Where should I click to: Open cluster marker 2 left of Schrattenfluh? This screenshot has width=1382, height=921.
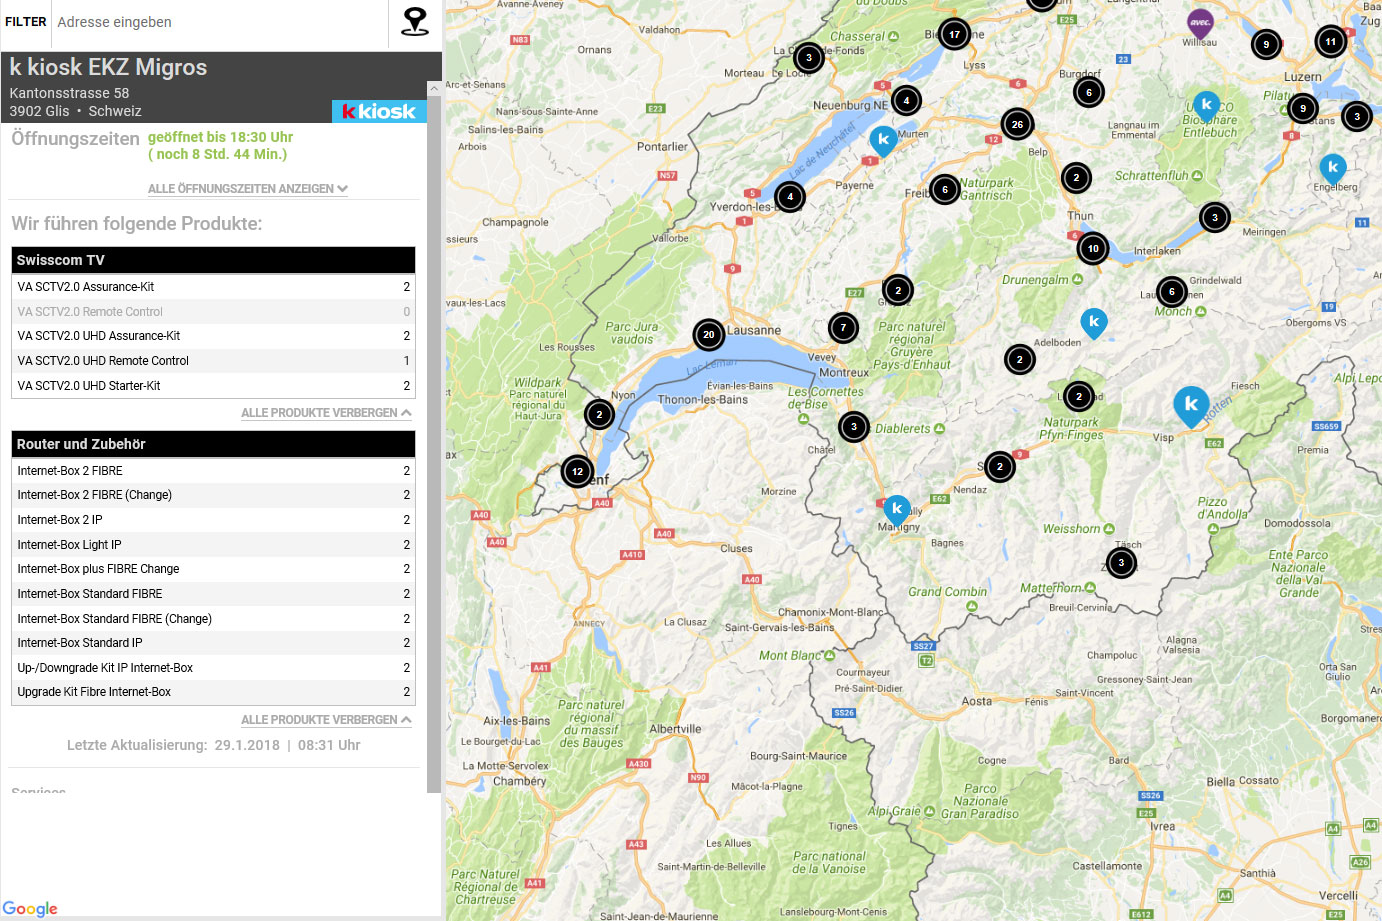pos(1076,178)
